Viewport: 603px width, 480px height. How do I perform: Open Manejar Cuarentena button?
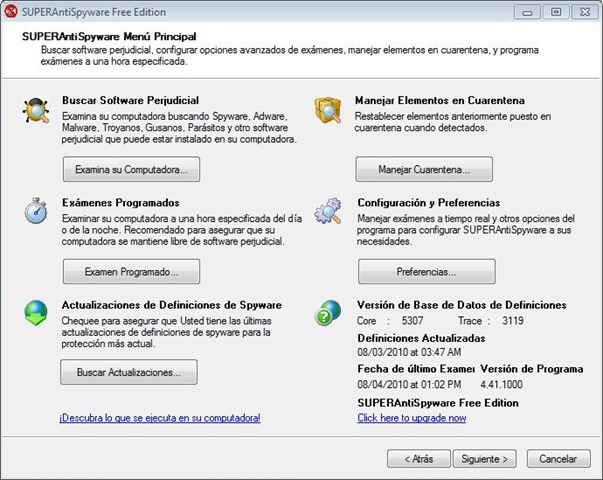(x=424, y=169)
